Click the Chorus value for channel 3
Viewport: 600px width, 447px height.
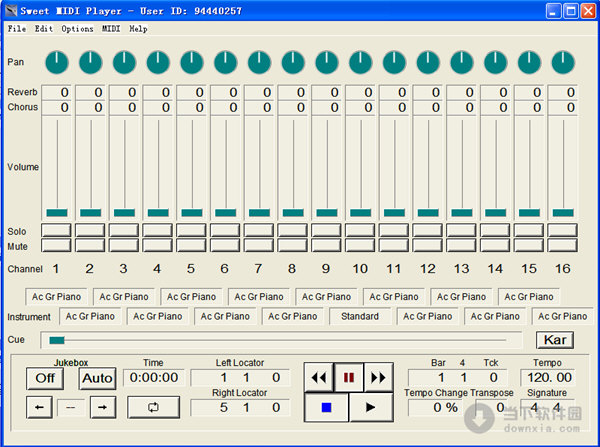124,108
